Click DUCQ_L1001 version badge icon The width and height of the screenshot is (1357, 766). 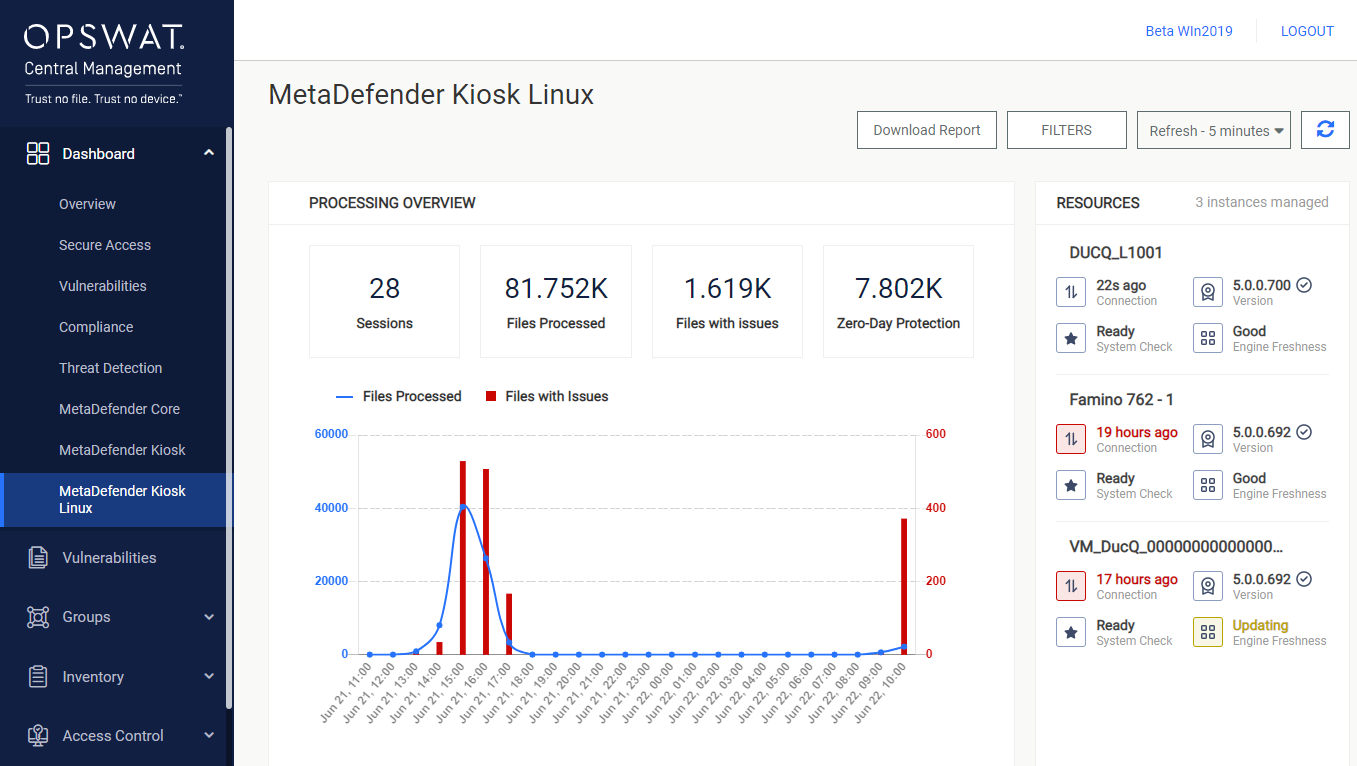[x=1208, y=292]
